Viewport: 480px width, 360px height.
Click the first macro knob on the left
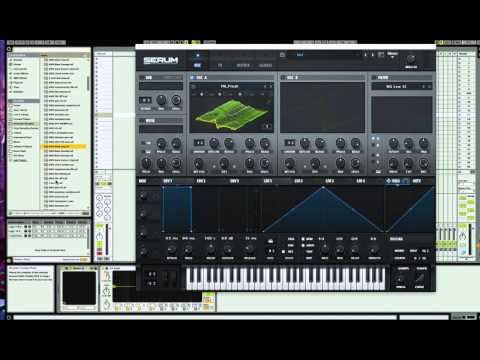click(x=143, y=195)
